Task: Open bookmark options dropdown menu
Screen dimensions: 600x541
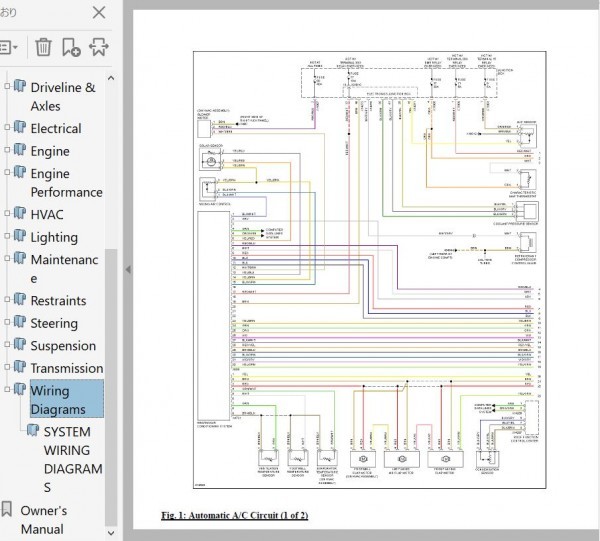Action: [x=8, y=47]
